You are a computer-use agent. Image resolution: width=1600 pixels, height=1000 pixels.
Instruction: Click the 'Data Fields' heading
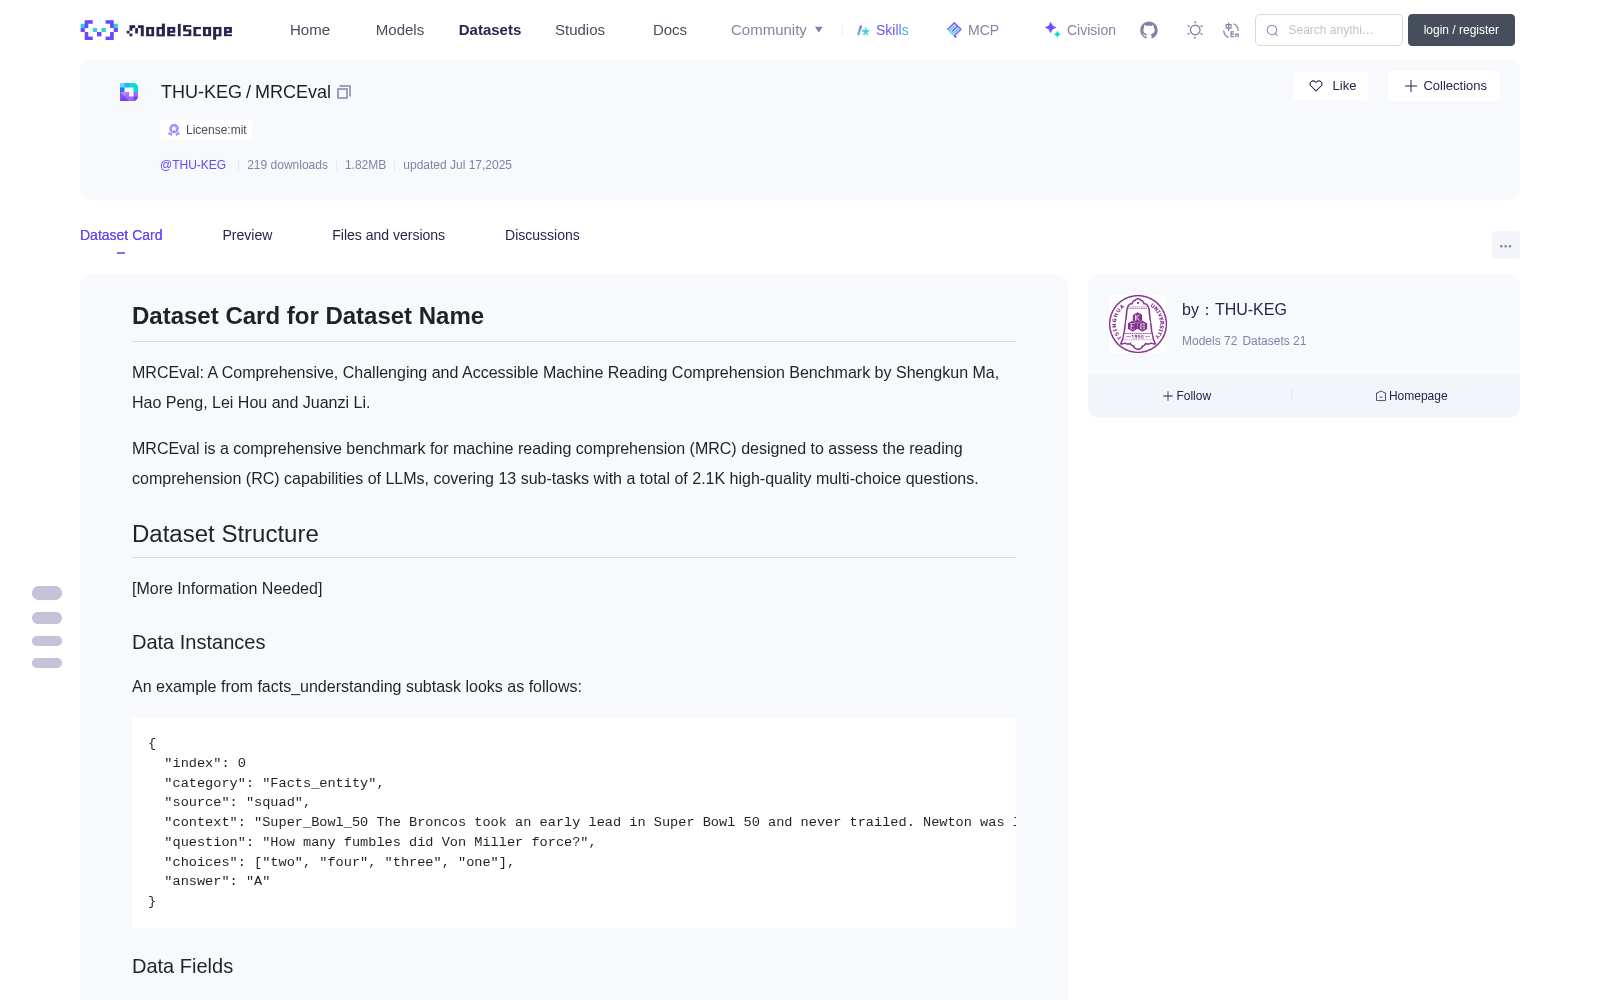pyautogui.click(x=183, y=967)
